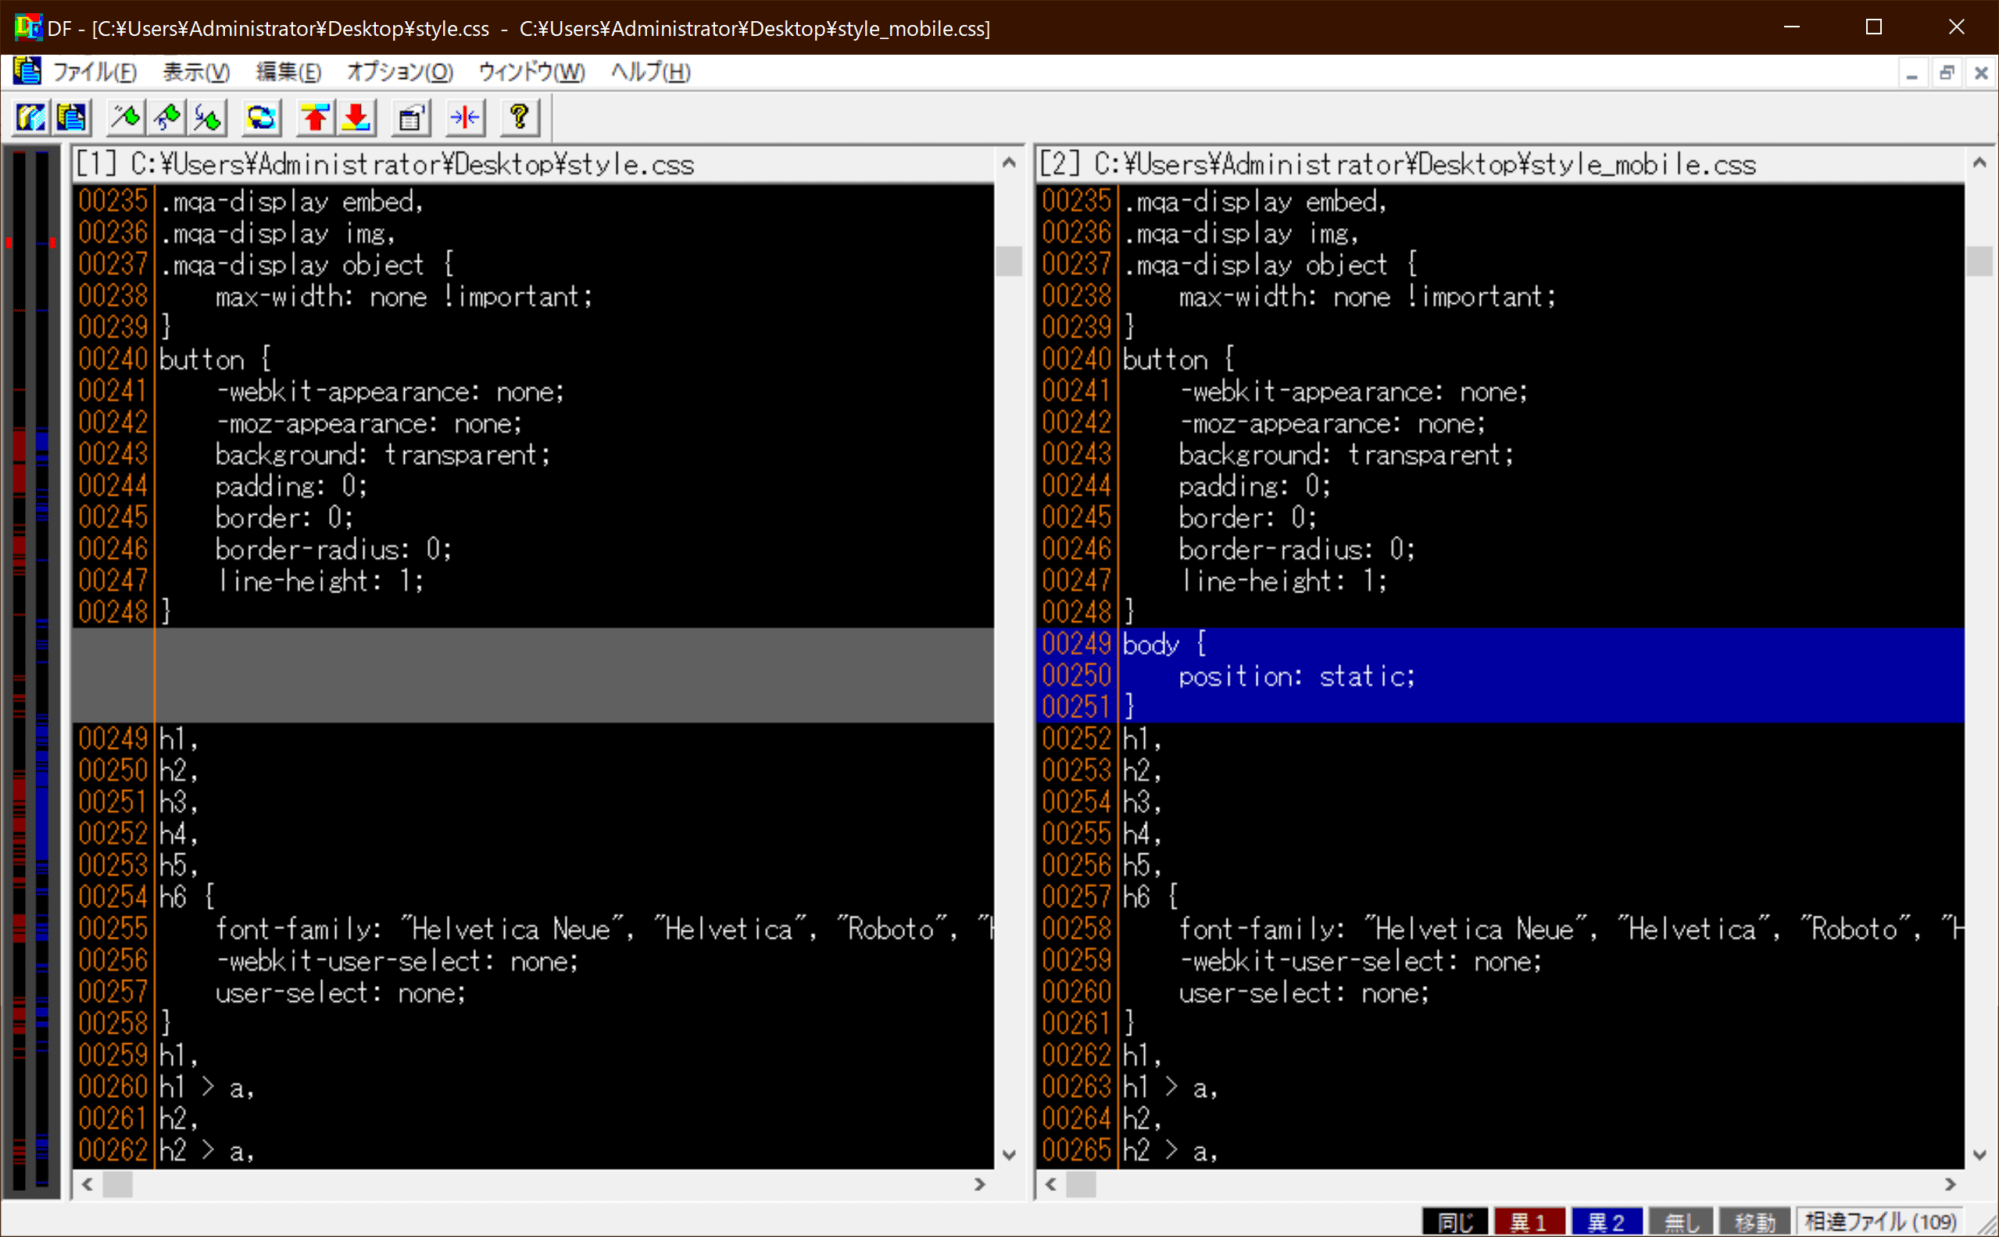Click the gray 移動 legend swatch
This screenshot has width=1999, height=1237.
(x=1755, y=1222)
